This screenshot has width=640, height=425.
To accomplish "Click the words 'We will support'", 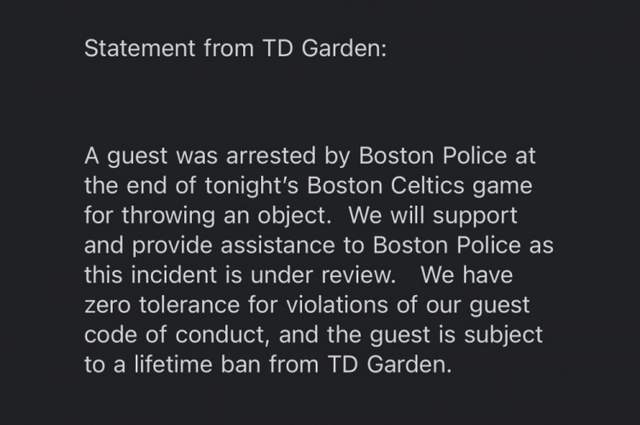I will [x=433, y=216].
